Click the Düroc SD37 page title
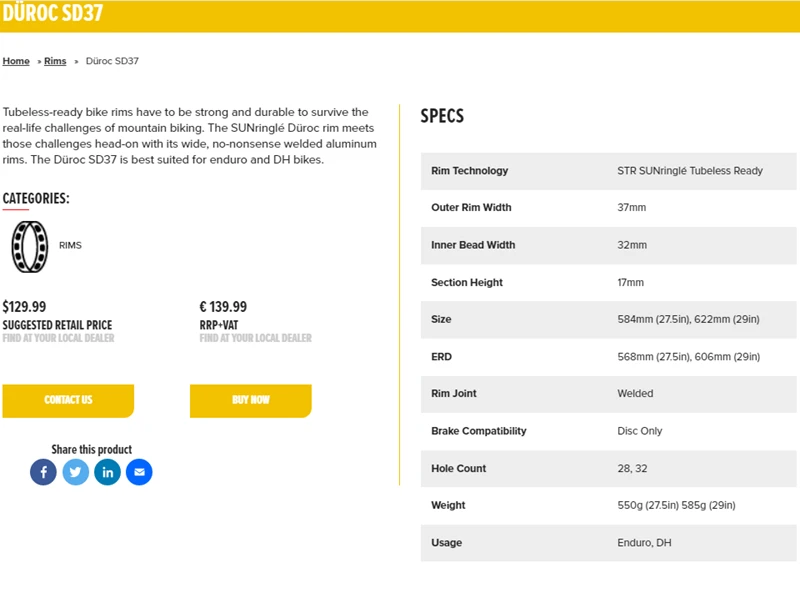 point(52,14)
